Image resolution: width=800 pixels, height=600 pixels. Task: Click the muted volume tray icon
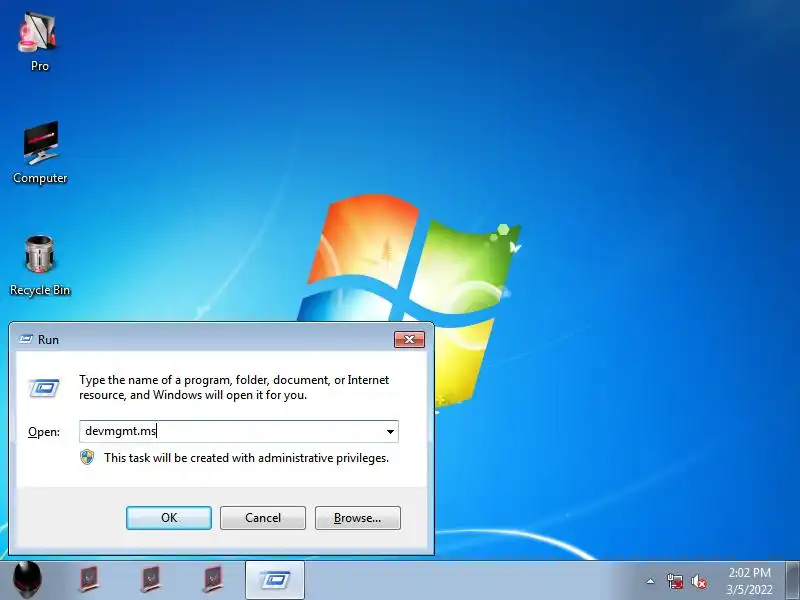pos(699,581)
